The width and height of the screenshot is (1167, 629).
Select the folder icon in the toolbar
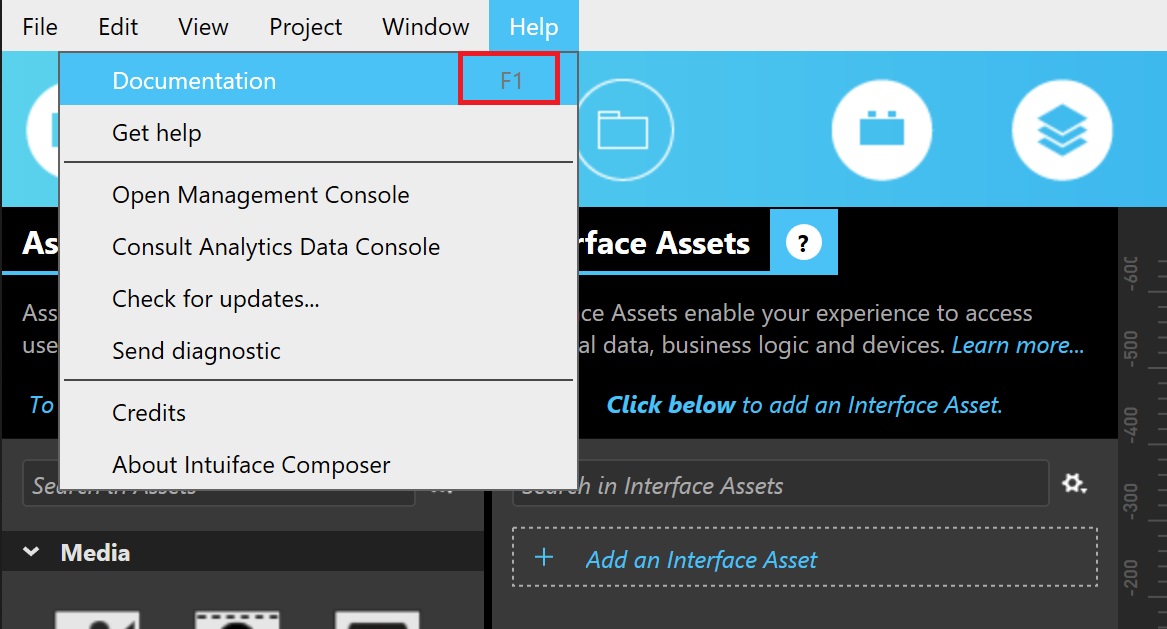[x=623, y=130]
